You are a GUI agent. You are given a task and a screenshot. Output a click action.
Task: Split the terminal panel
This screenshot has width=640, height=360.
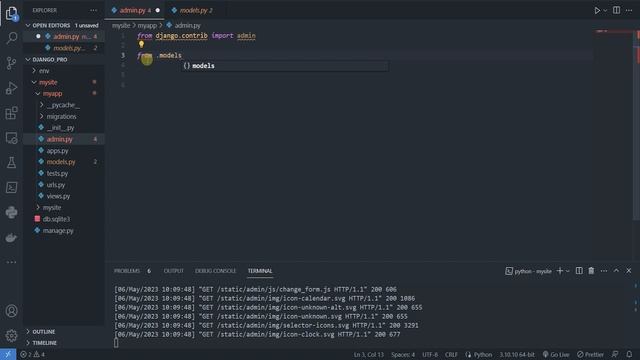point(579,271)
